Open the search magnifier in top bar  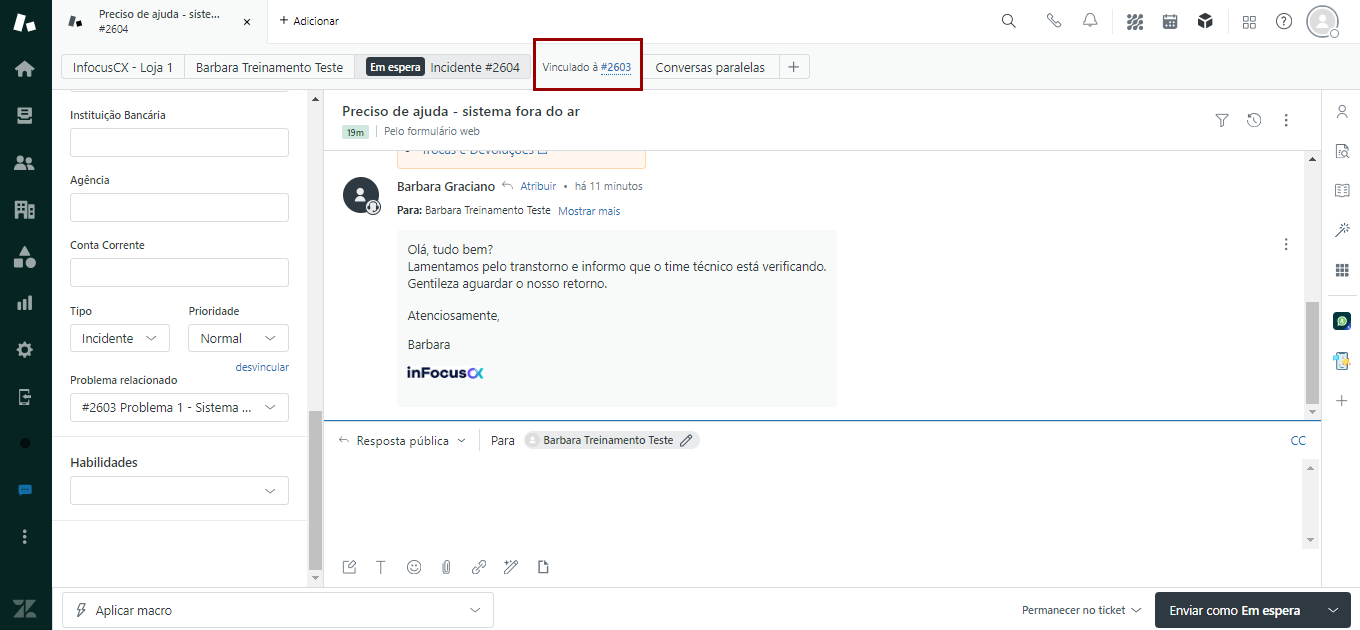click(x=1008, y=21)
